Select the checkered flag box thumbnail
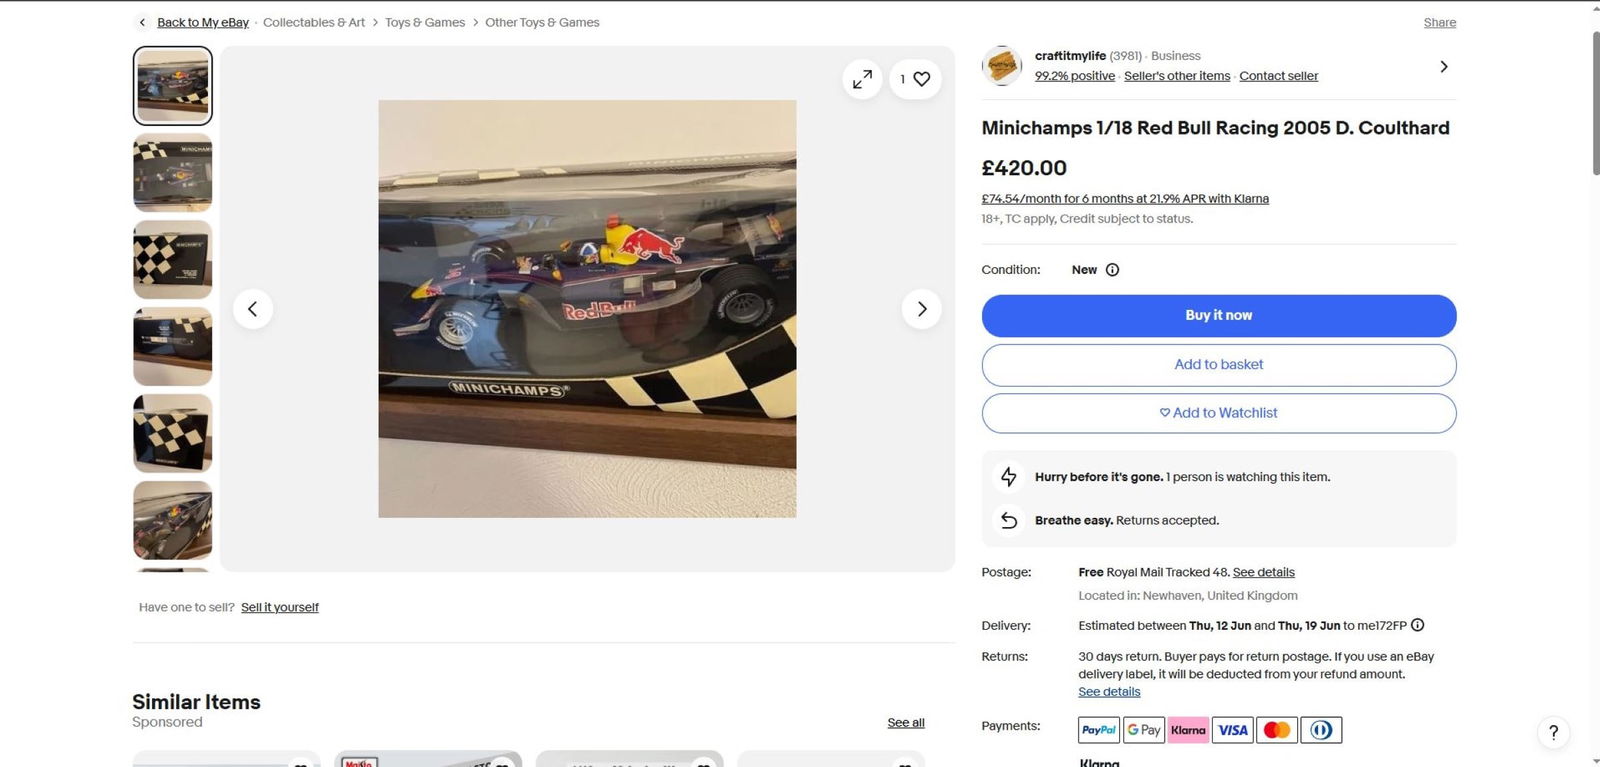This screenshot has height=767, width=1600. coord(171,259)
